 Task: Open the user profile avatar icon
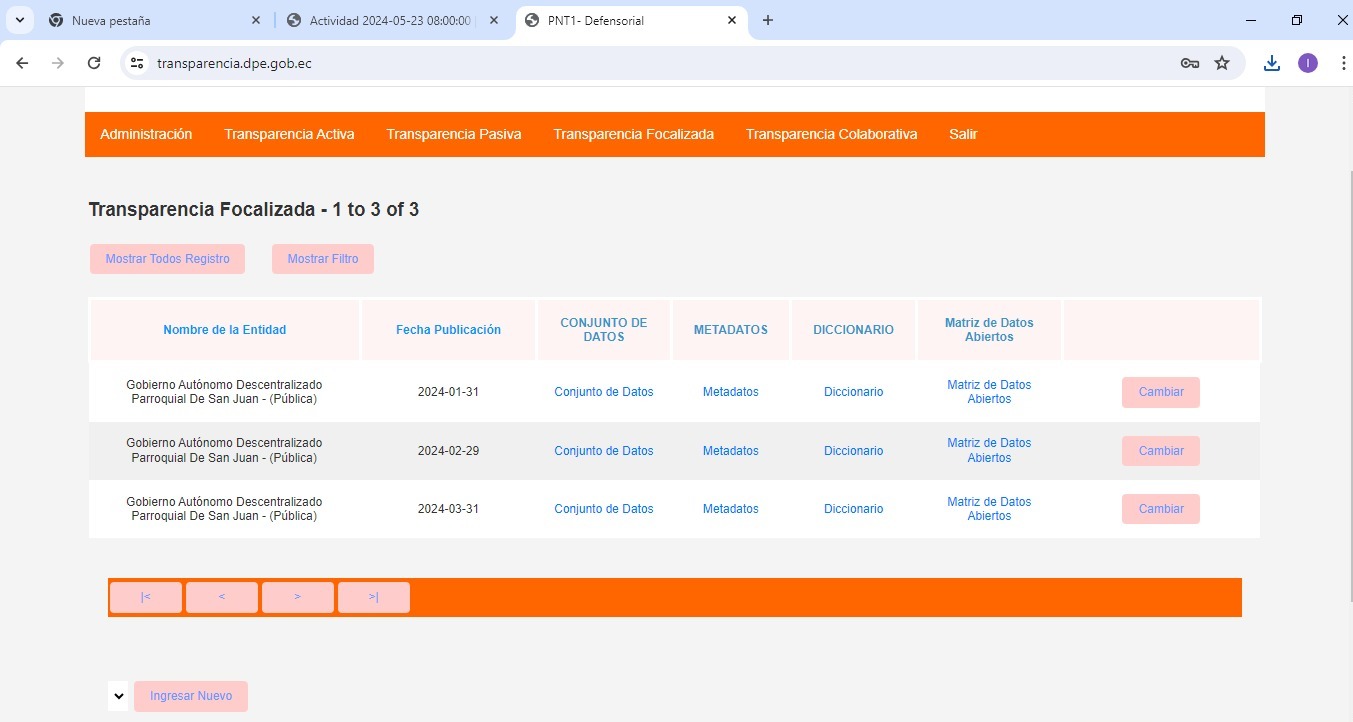coord(1307,63)
